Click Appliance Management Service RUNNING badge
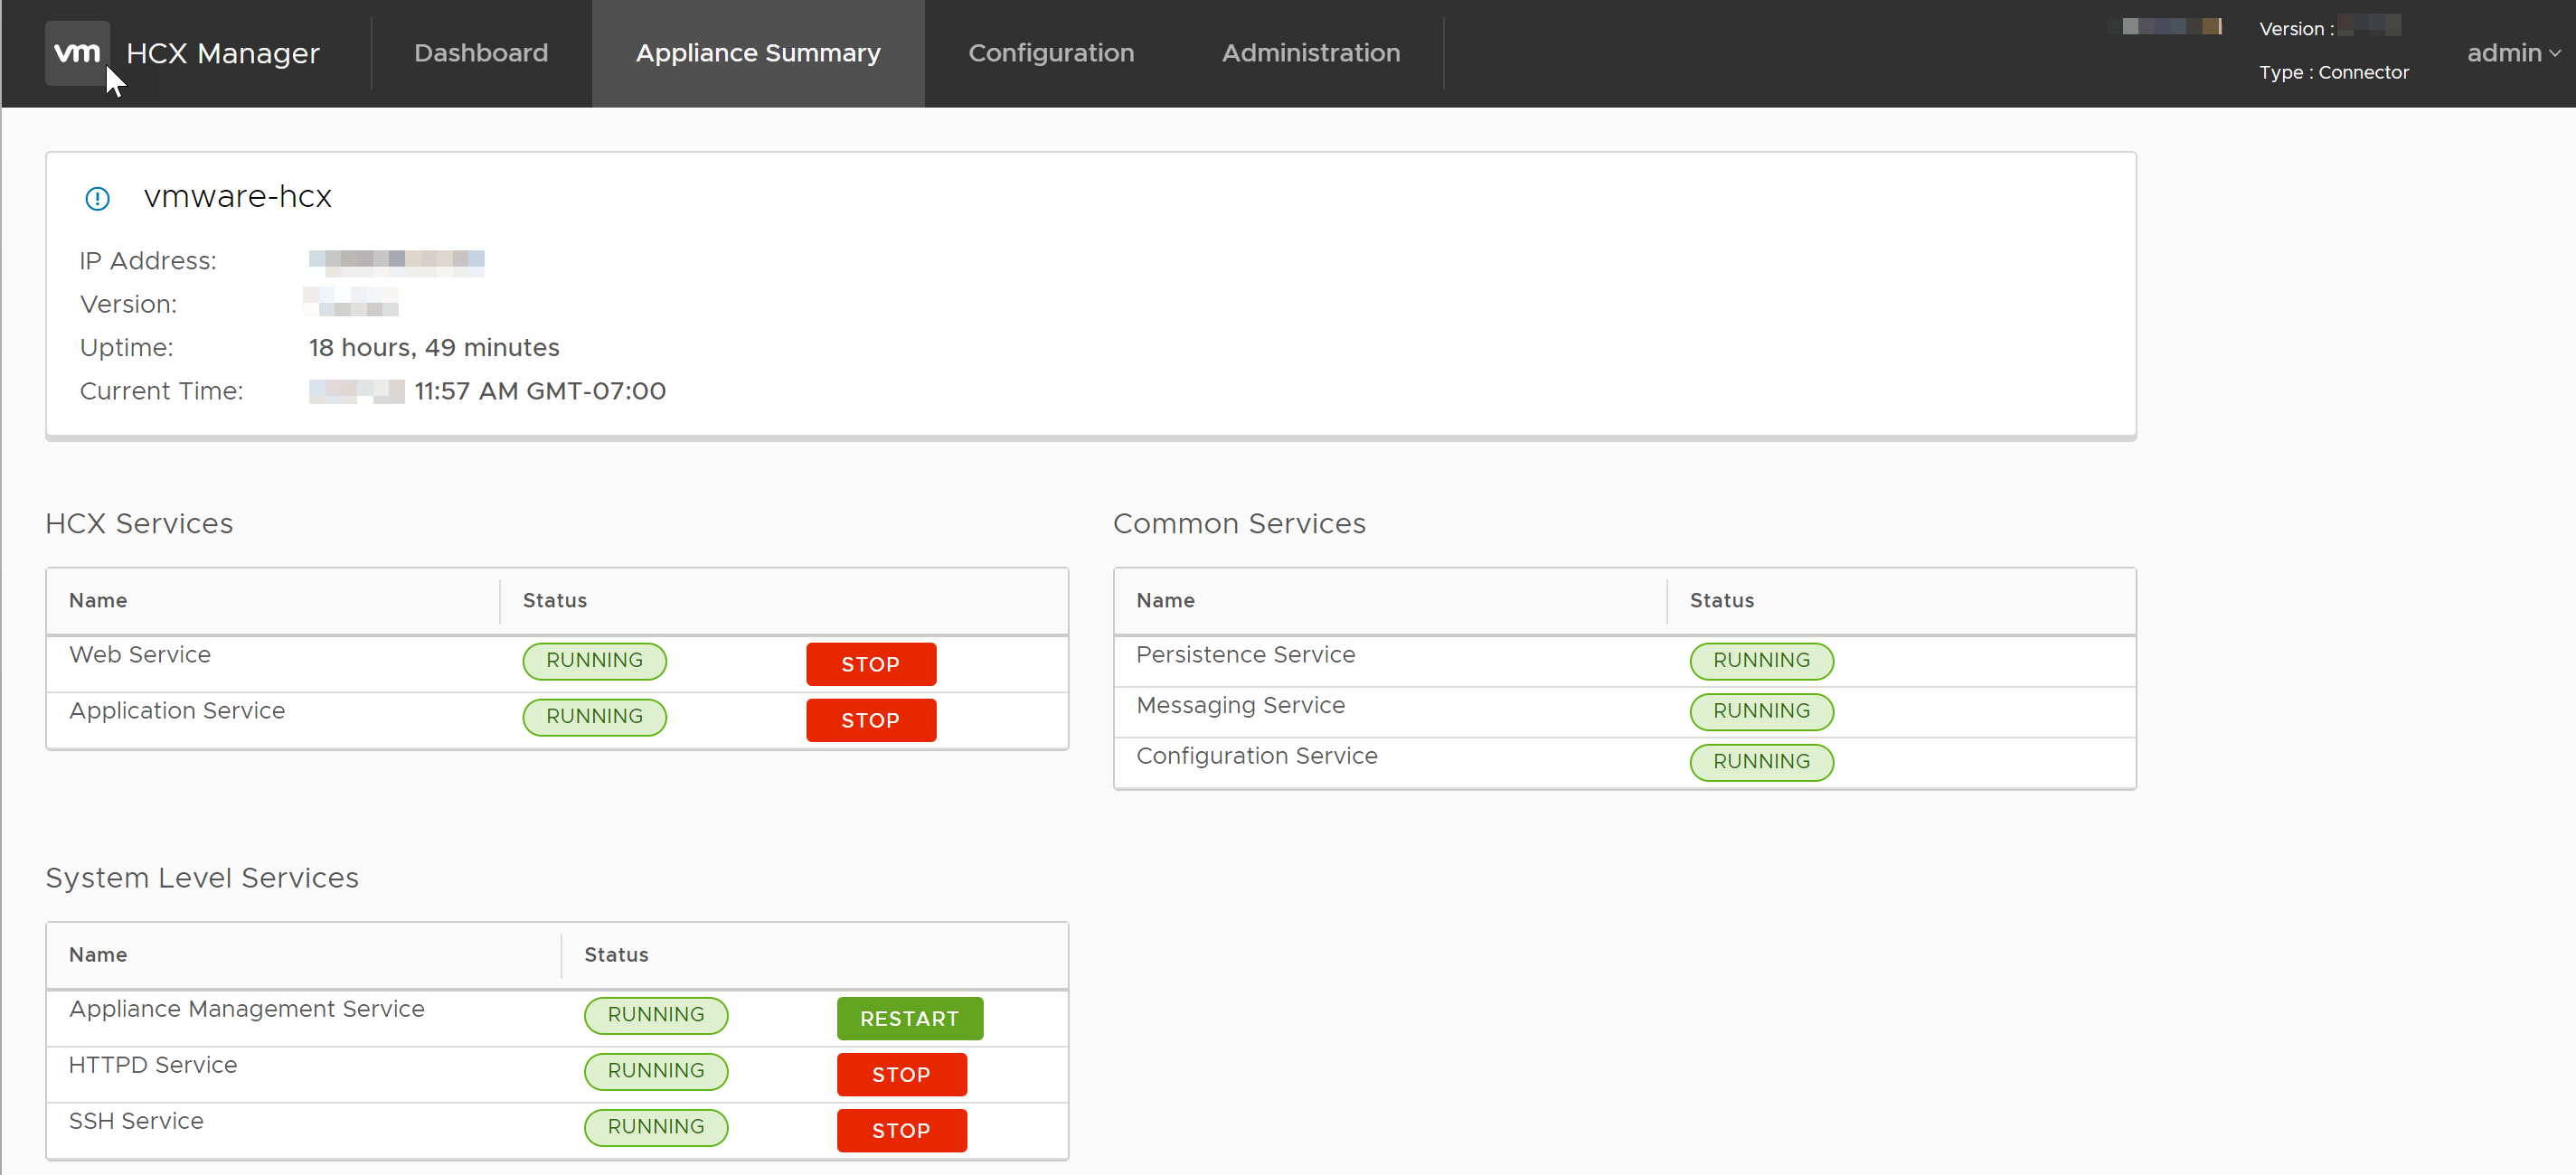Image resolution: width=2576 pixels, height=1175 pixels. 656,1014
